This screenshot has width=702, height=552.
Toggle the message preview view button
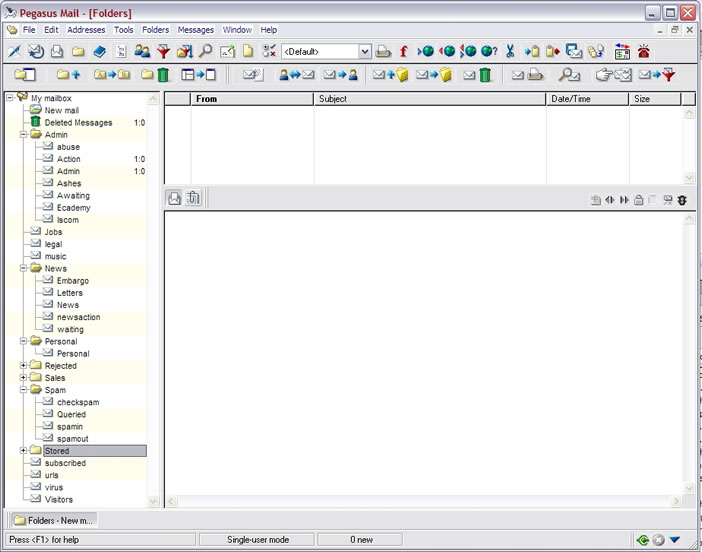(174, 198)
